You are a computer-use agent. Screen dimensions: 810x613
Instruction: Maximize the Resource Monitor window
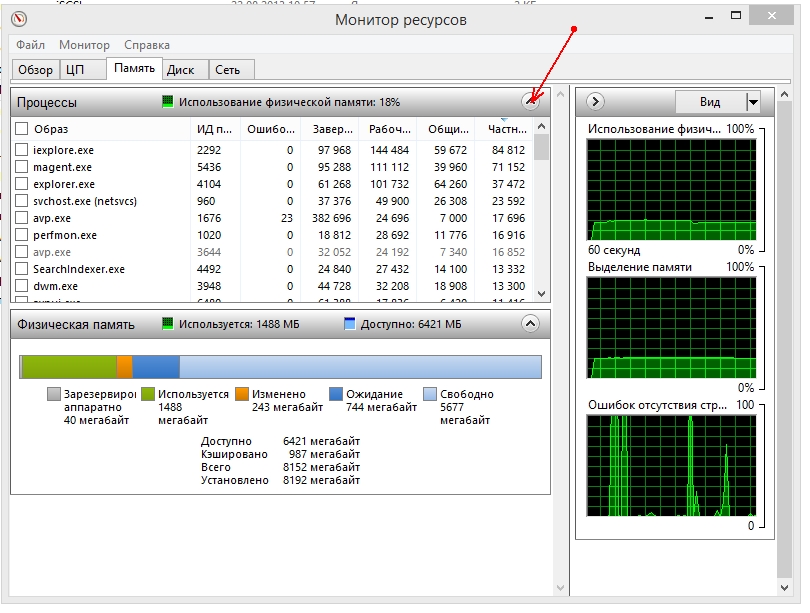point(736,16)
